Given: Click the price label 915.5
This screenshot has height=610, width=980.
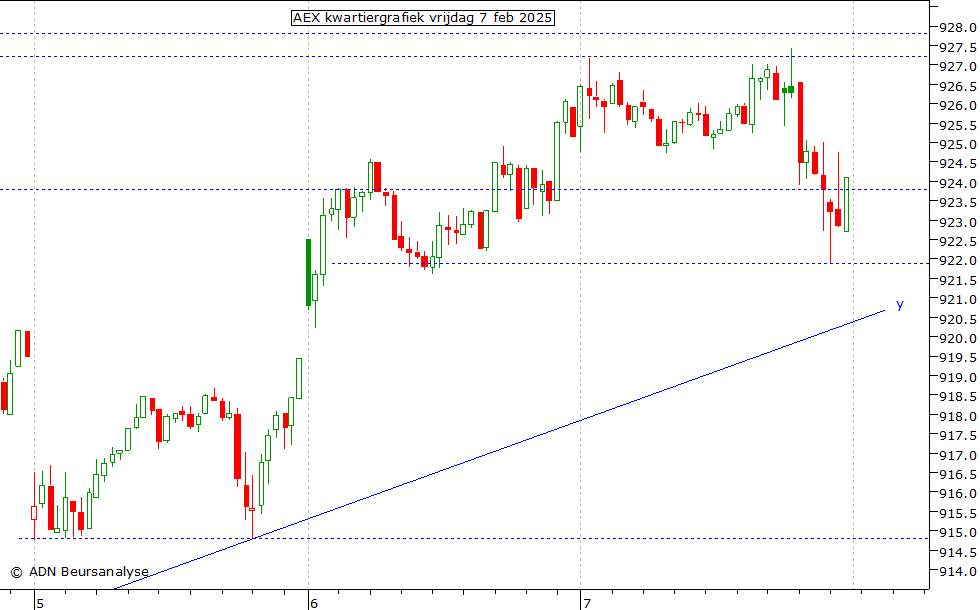Looking at the screenshot, I should pos(958,514).
